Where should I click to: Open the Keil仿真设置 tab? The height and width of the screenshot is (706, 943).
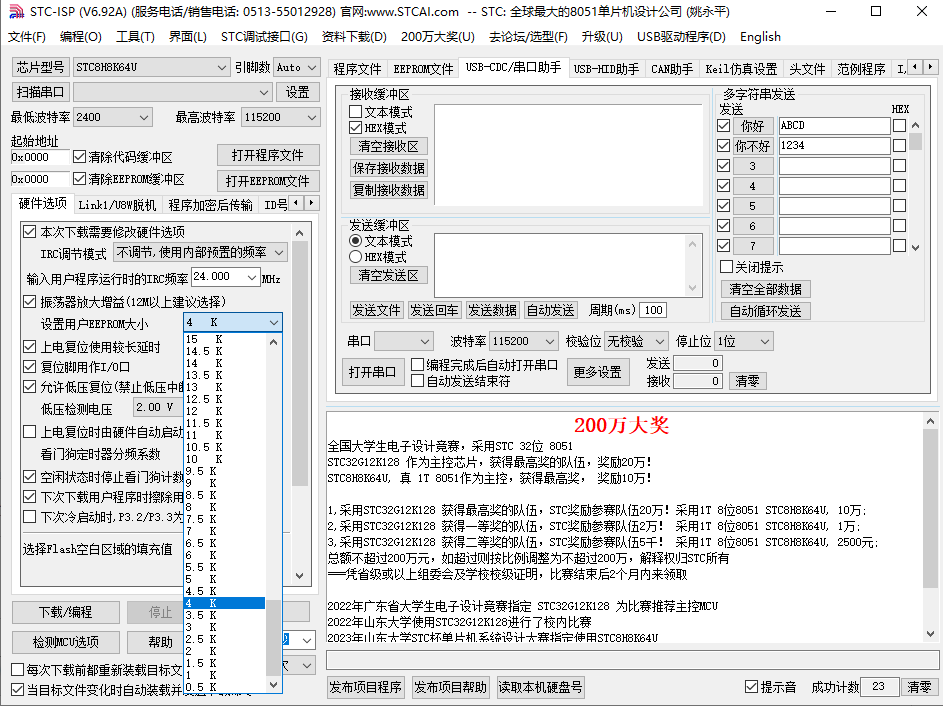(x=741, y=69)
